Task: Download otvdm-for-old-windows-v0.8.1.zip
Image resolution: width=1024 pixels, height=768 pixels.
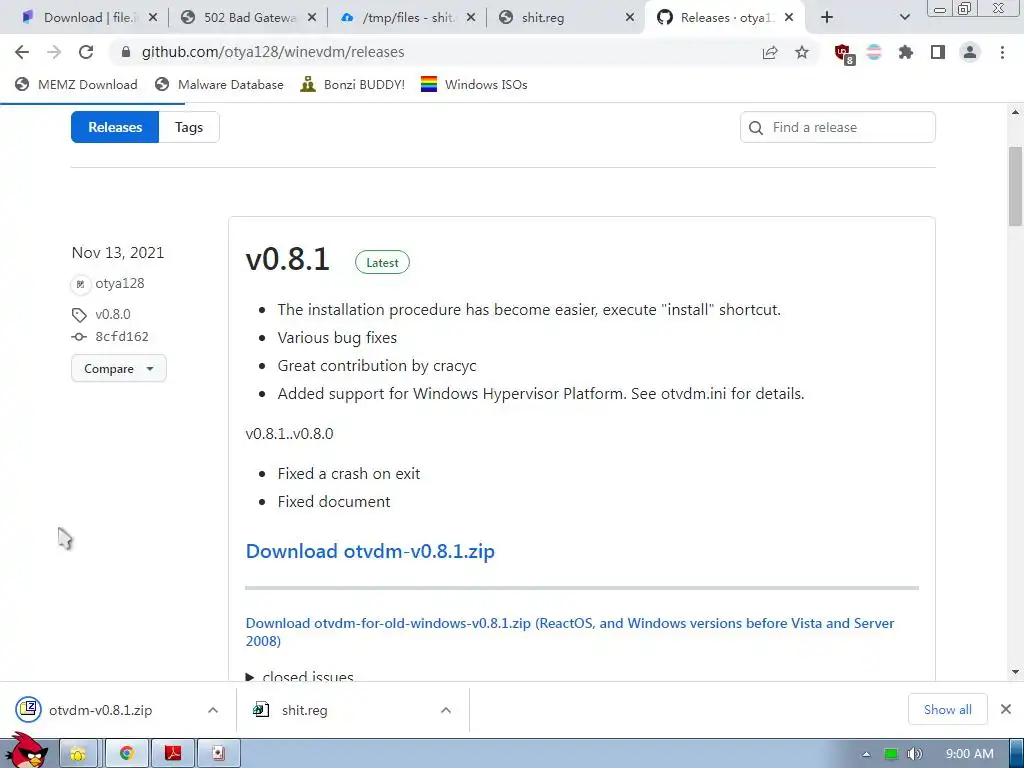Action: (569, 632)
